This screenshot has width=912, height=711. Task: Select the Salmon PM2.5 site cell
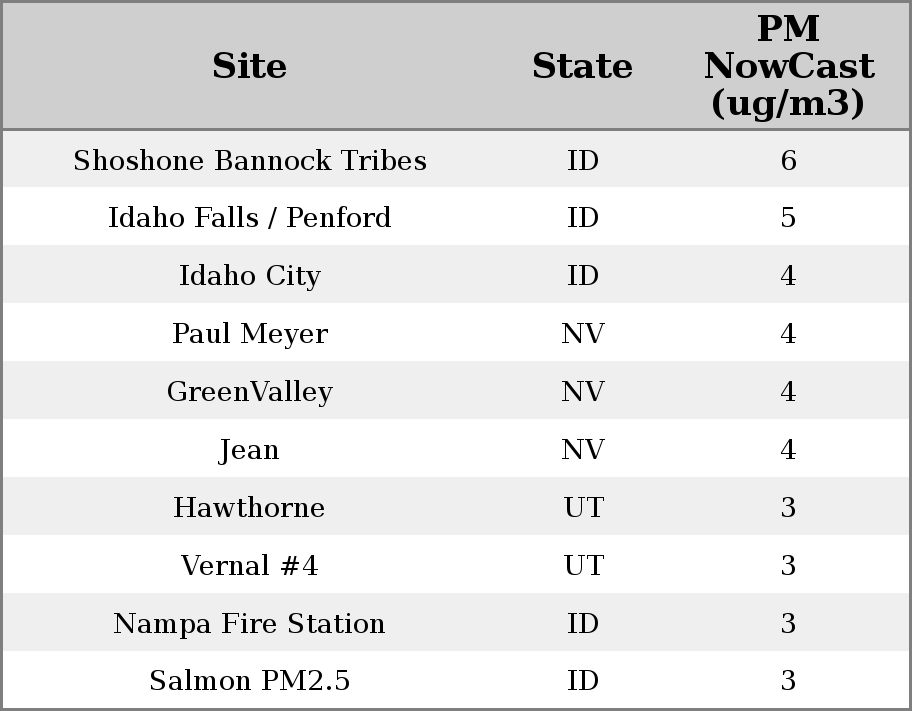250,681
